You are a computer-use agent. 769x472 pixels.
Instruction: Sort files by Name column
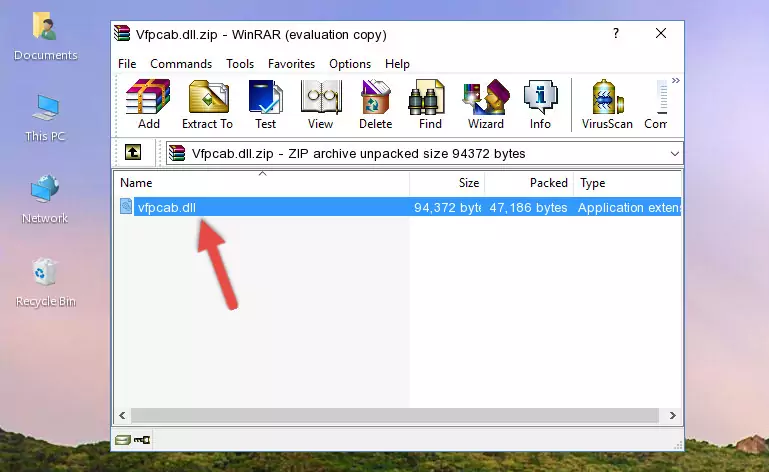coord(262,183)
